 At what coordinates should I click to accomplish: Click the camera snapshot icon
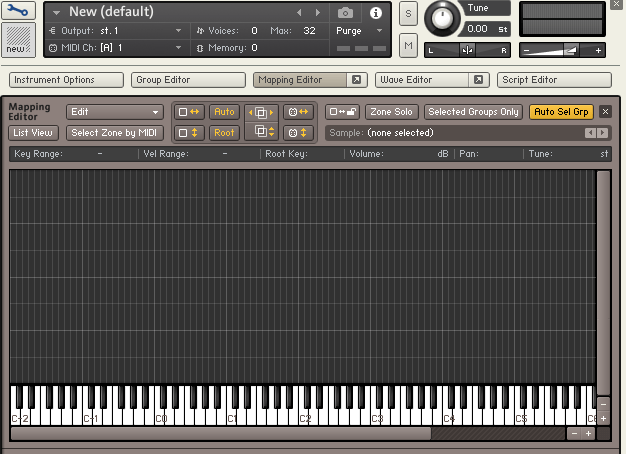345,13
